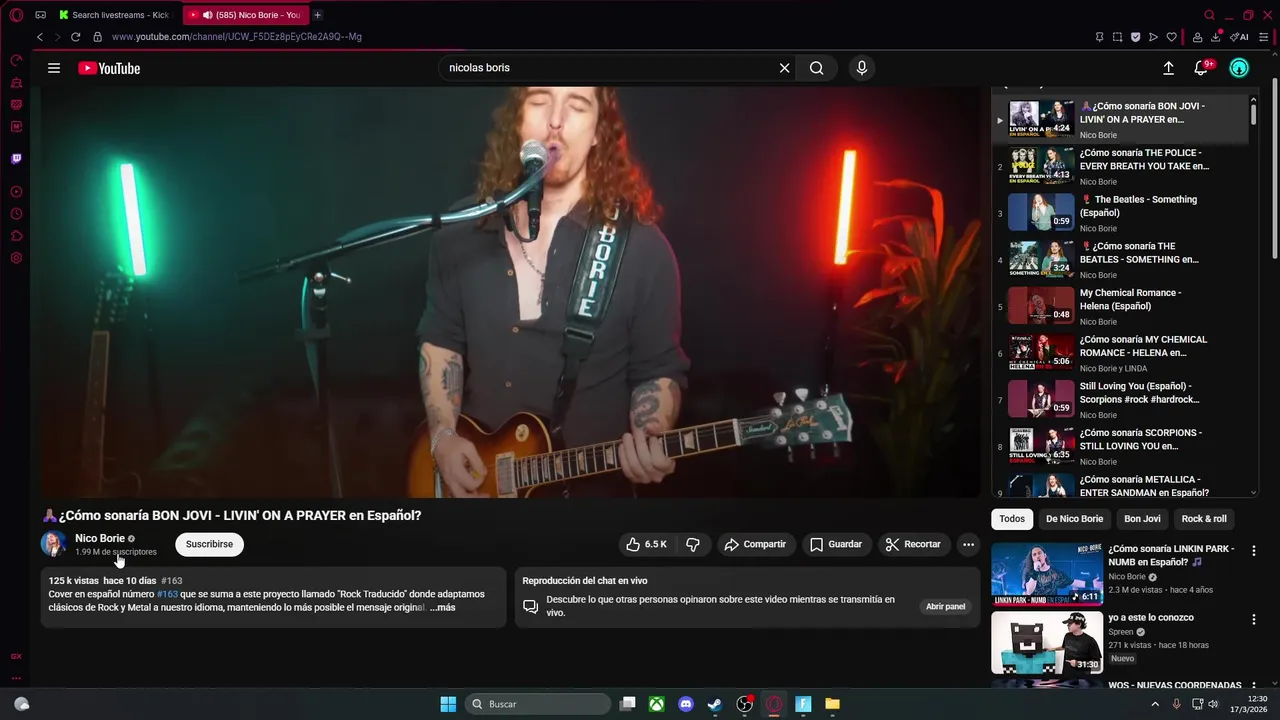Screen dimensions: 1280x720
Task: Go back in browser history
Action: tap(40, 37)
